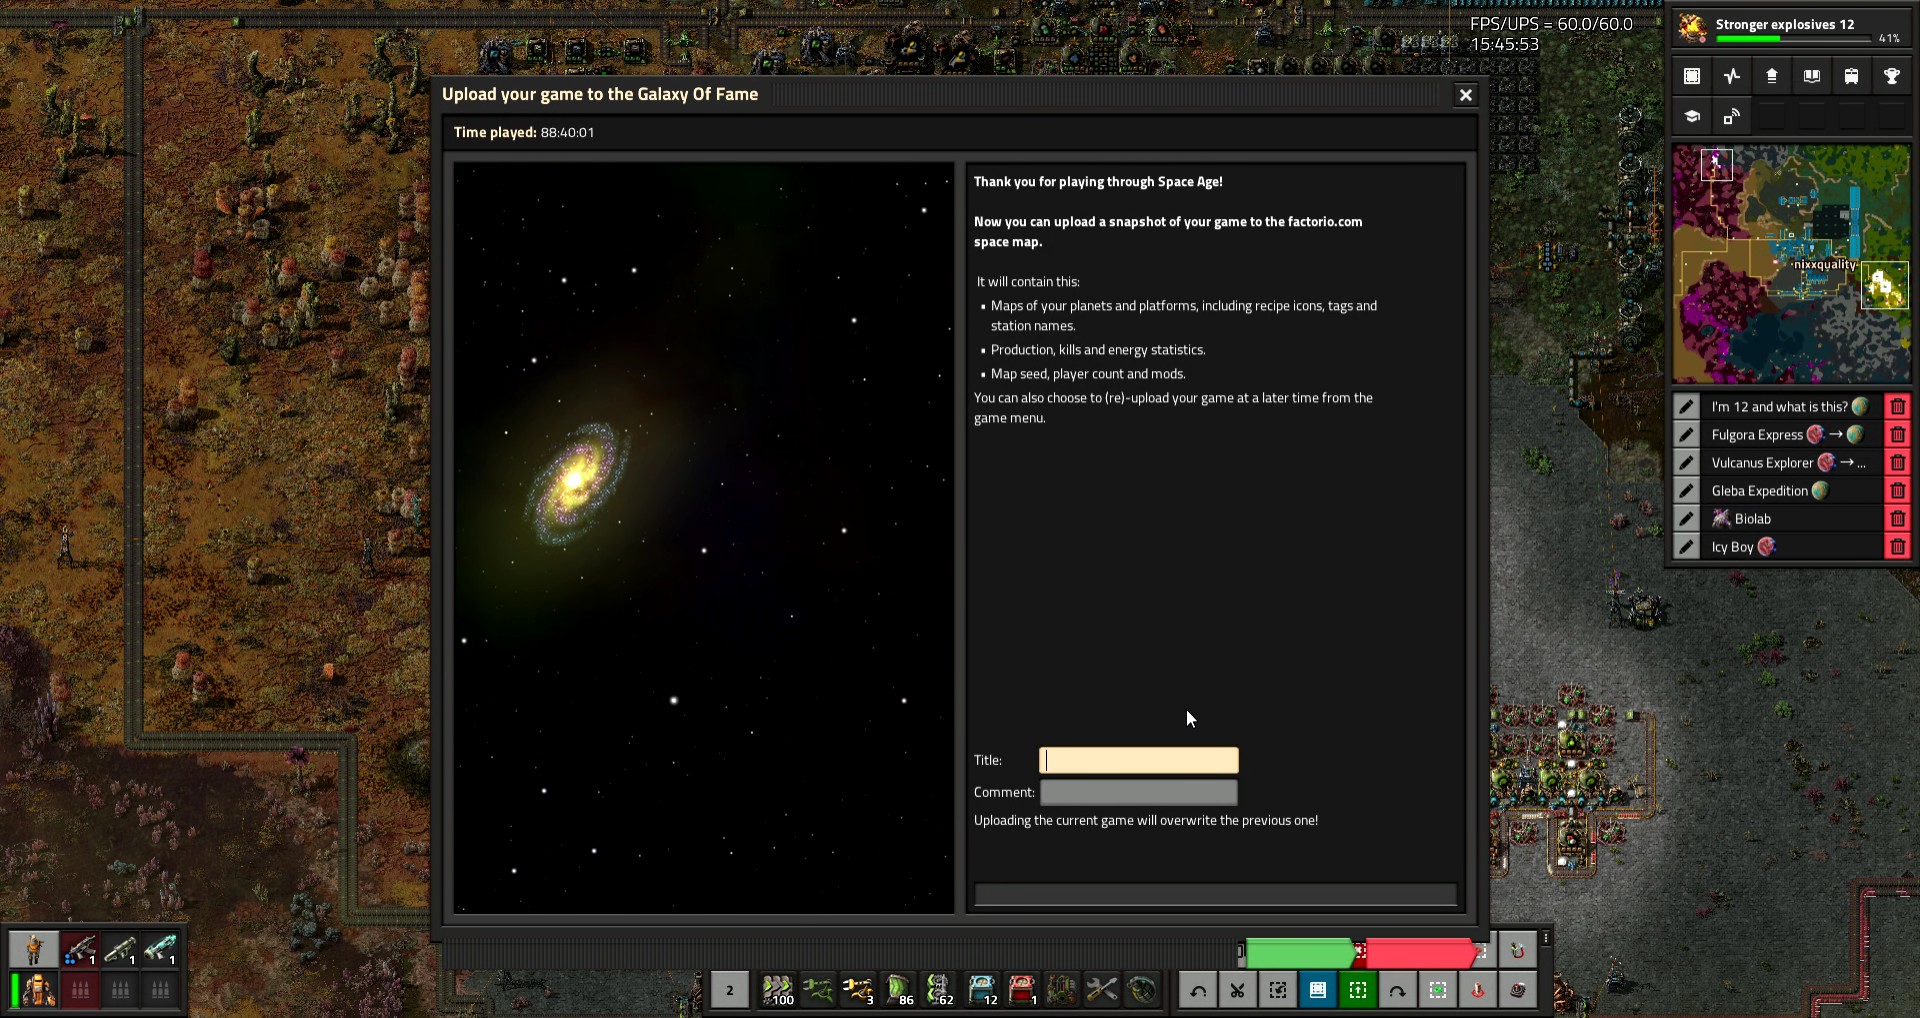Toggle the blue blueprint shortcut
This screenshot has height=1018, width=1920.
click(1318, 990)
